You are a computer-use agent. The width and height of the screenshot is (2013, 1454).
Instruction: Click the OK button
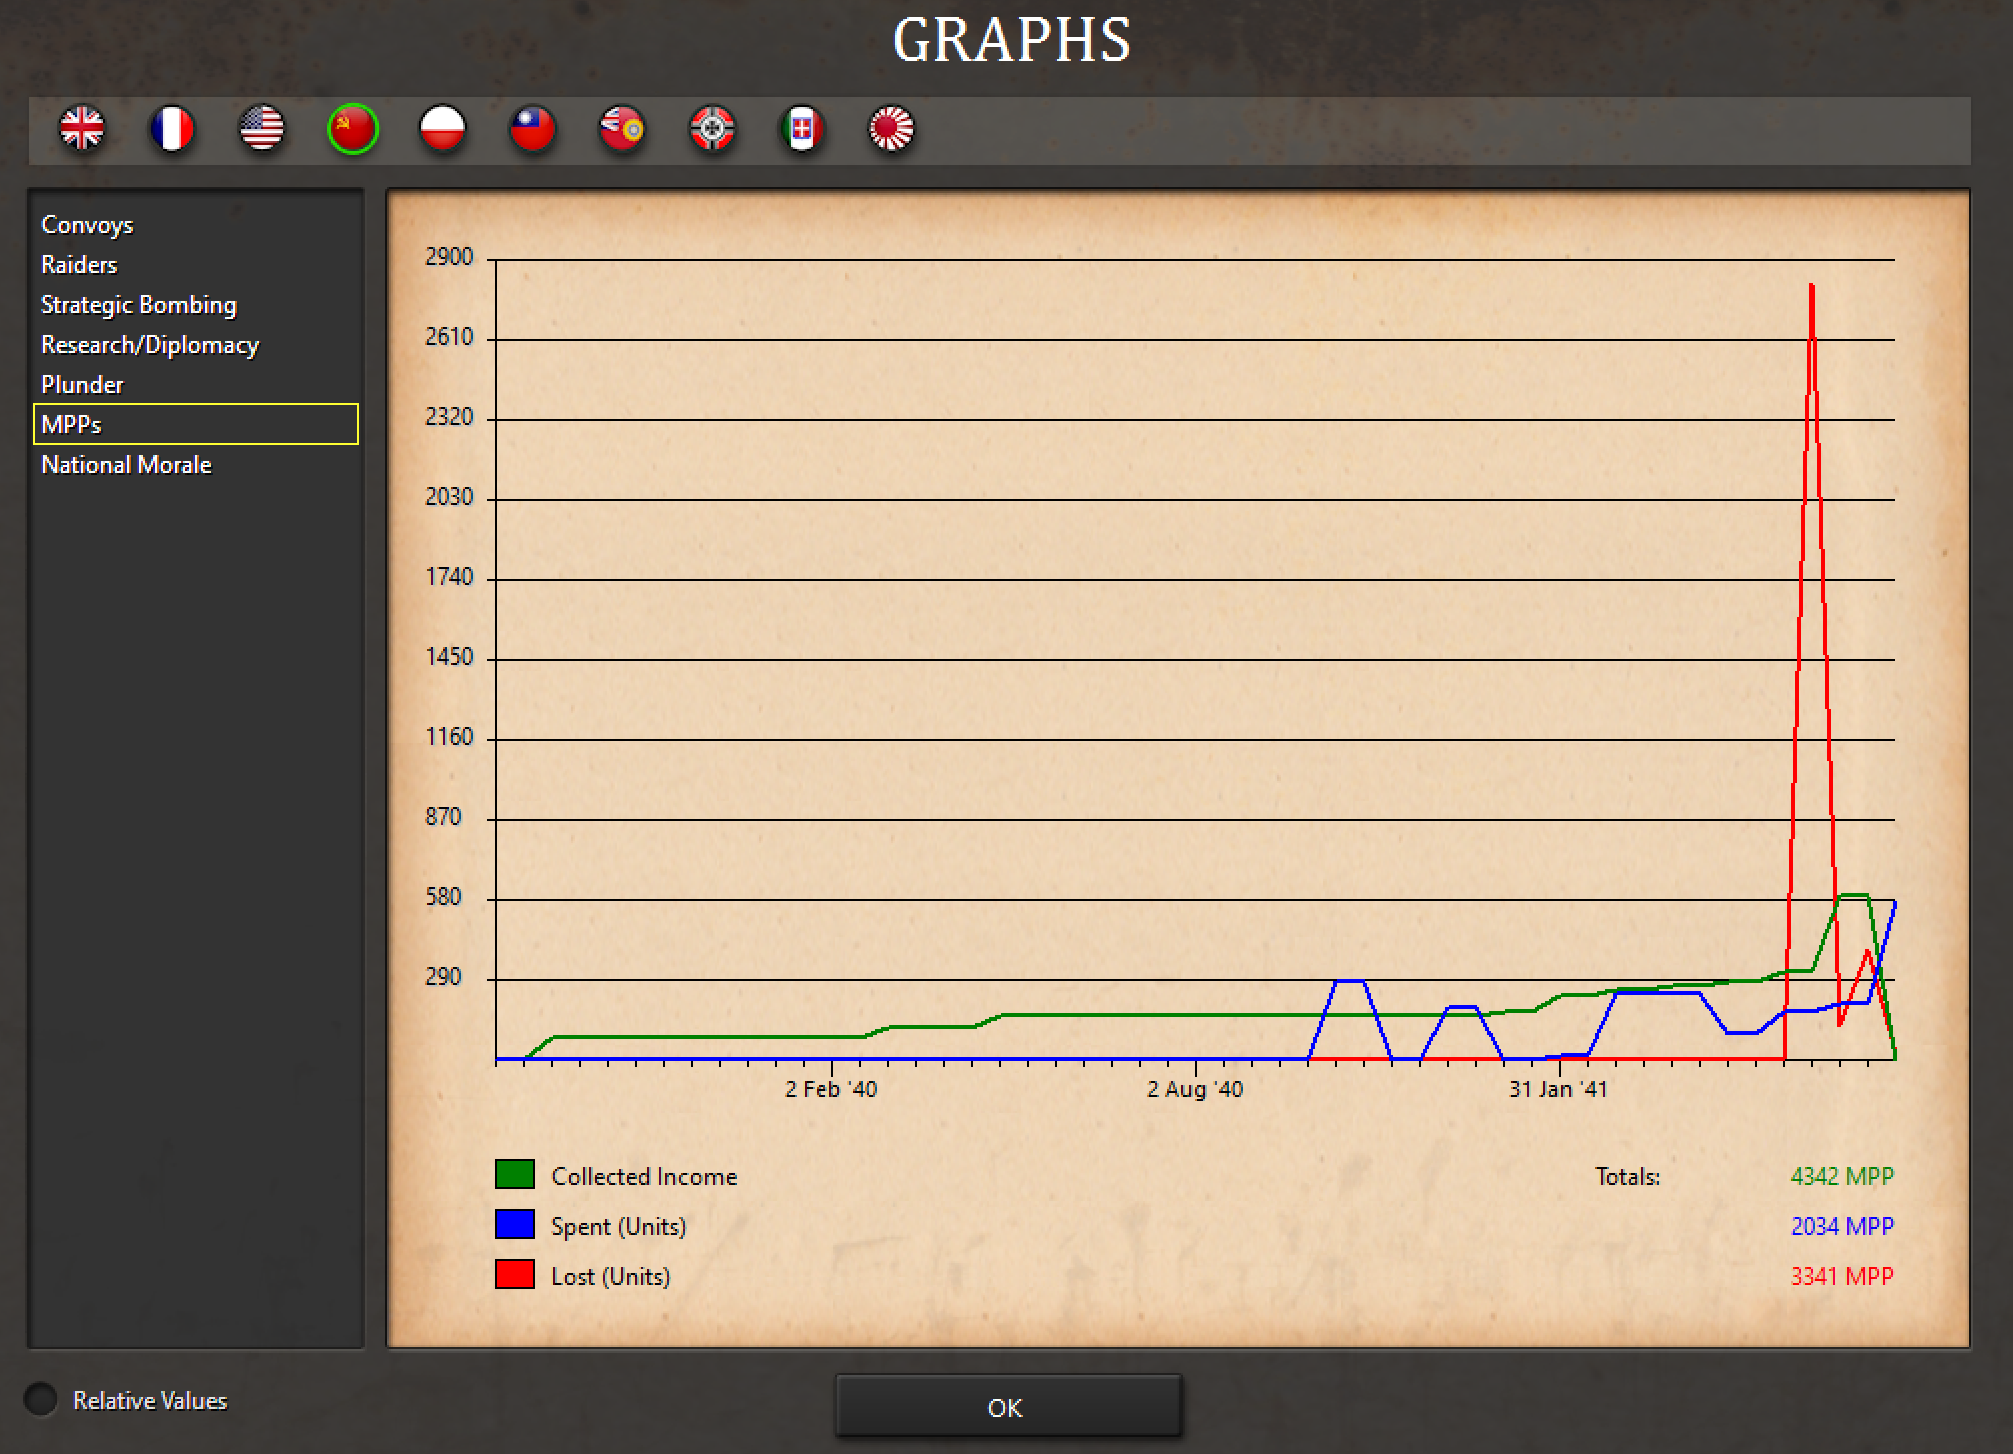click(x=1008, y=1407)
